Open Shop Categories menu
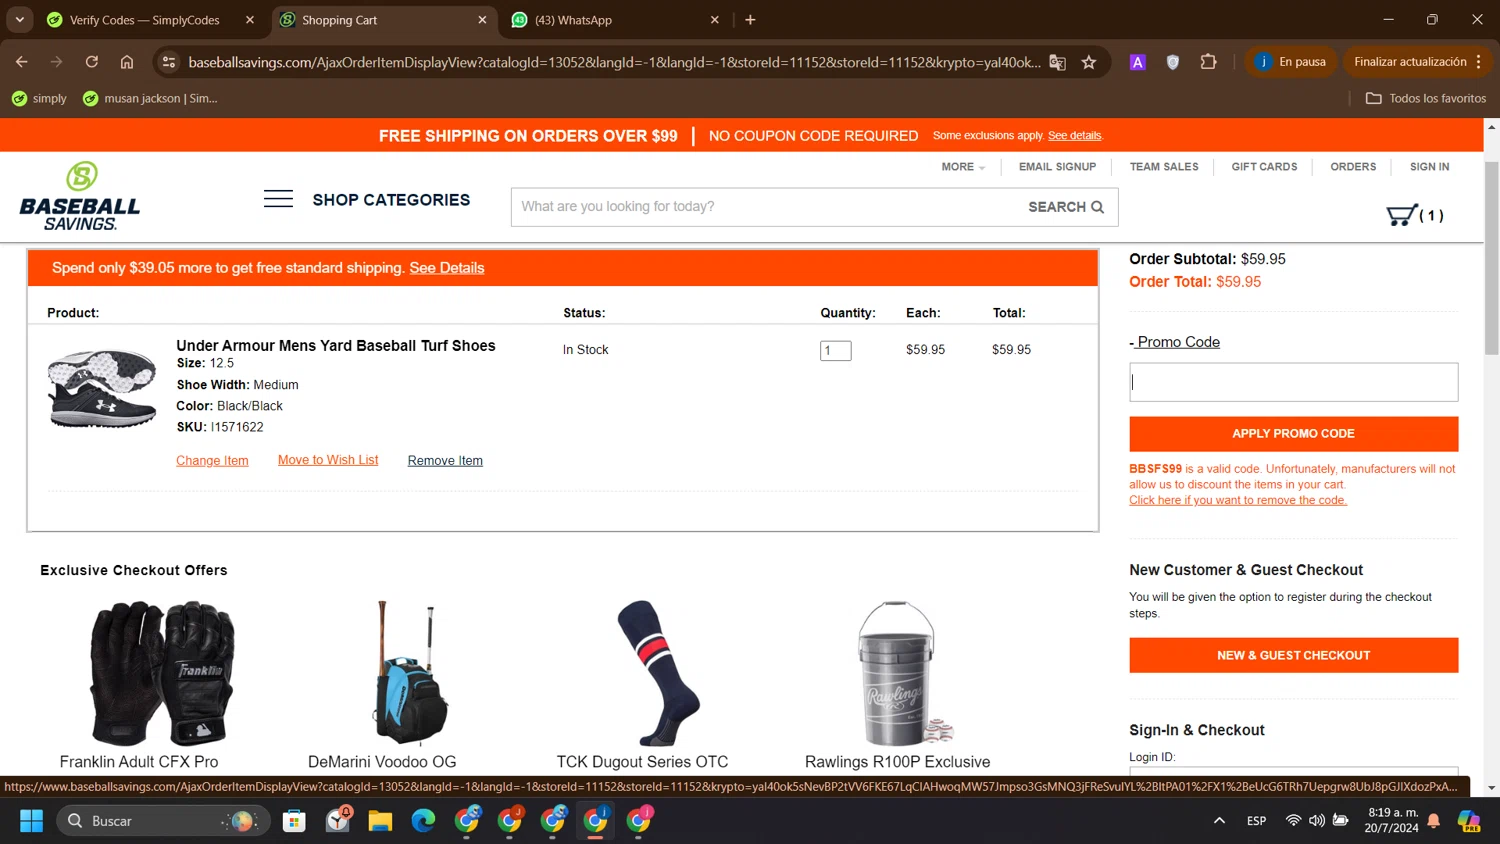This screenshot has height=844, width=1500. coord(391,200)
